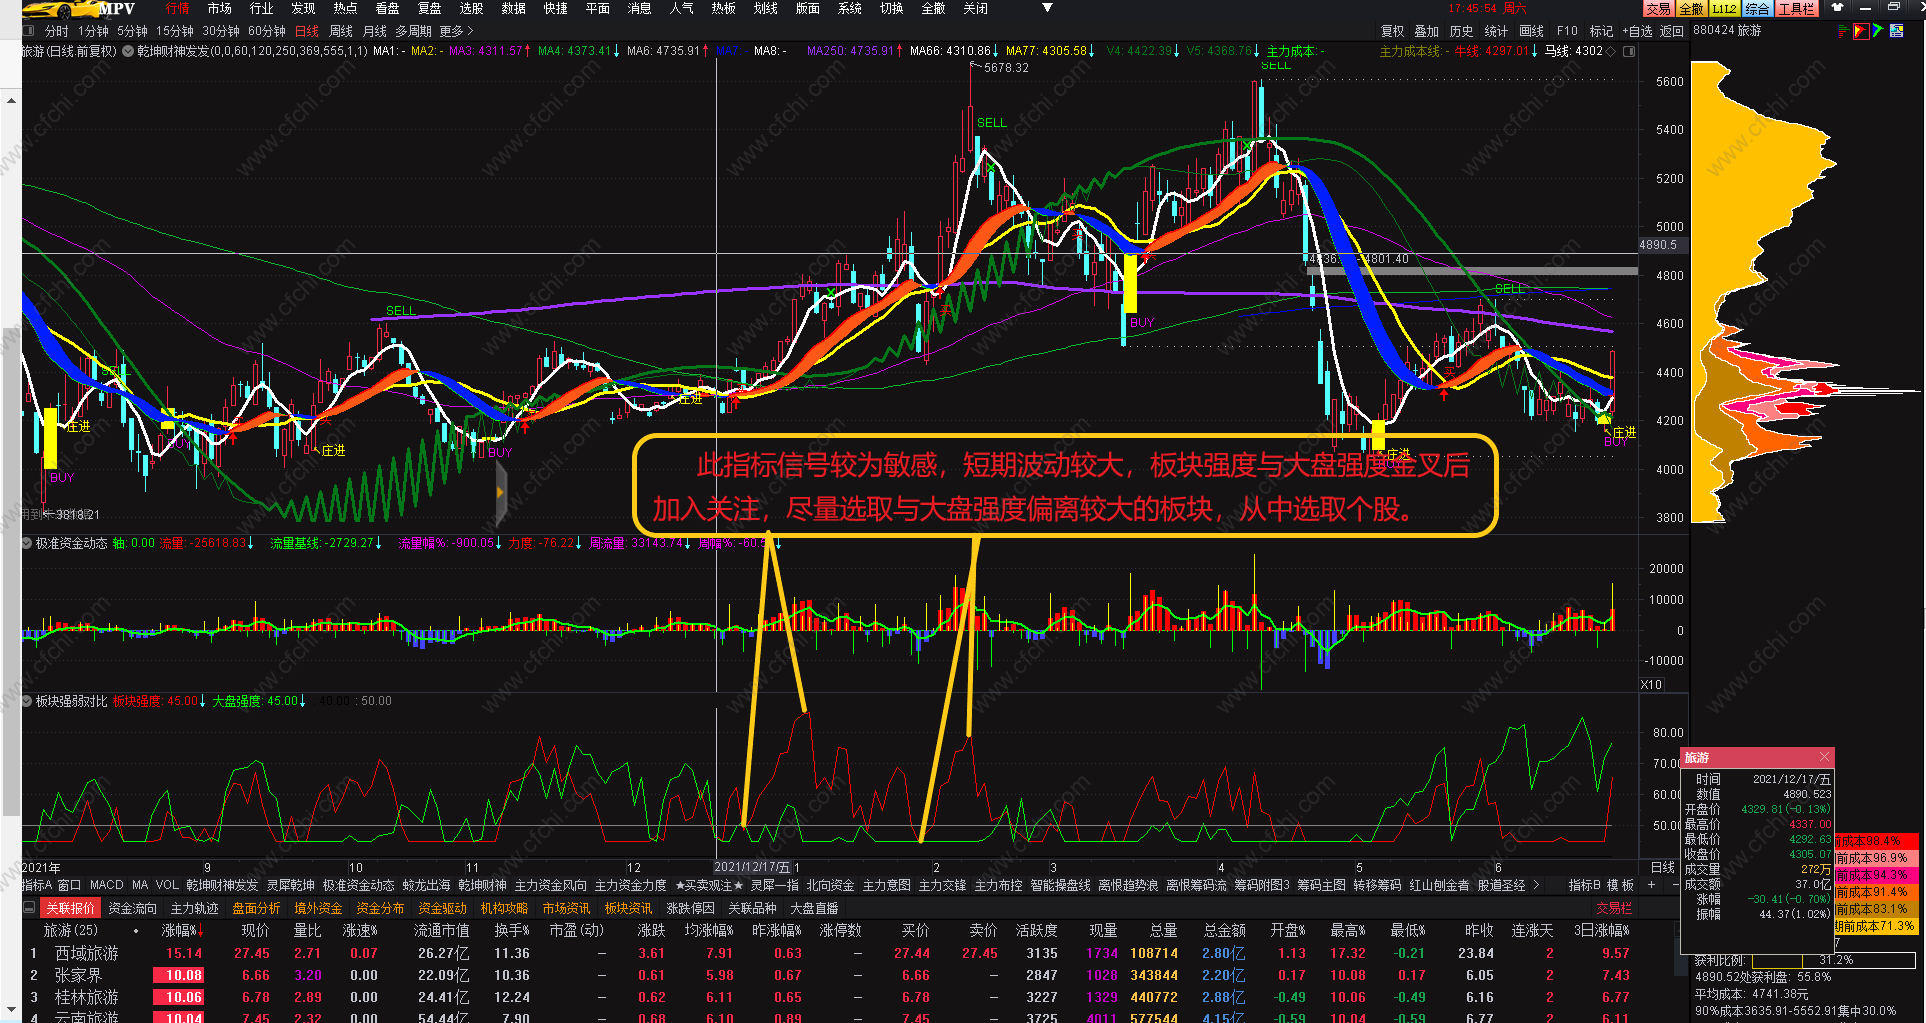Screen dimensions: 1926x1023
Task: Add stock via +自选 button
Action: point(1636,31)
